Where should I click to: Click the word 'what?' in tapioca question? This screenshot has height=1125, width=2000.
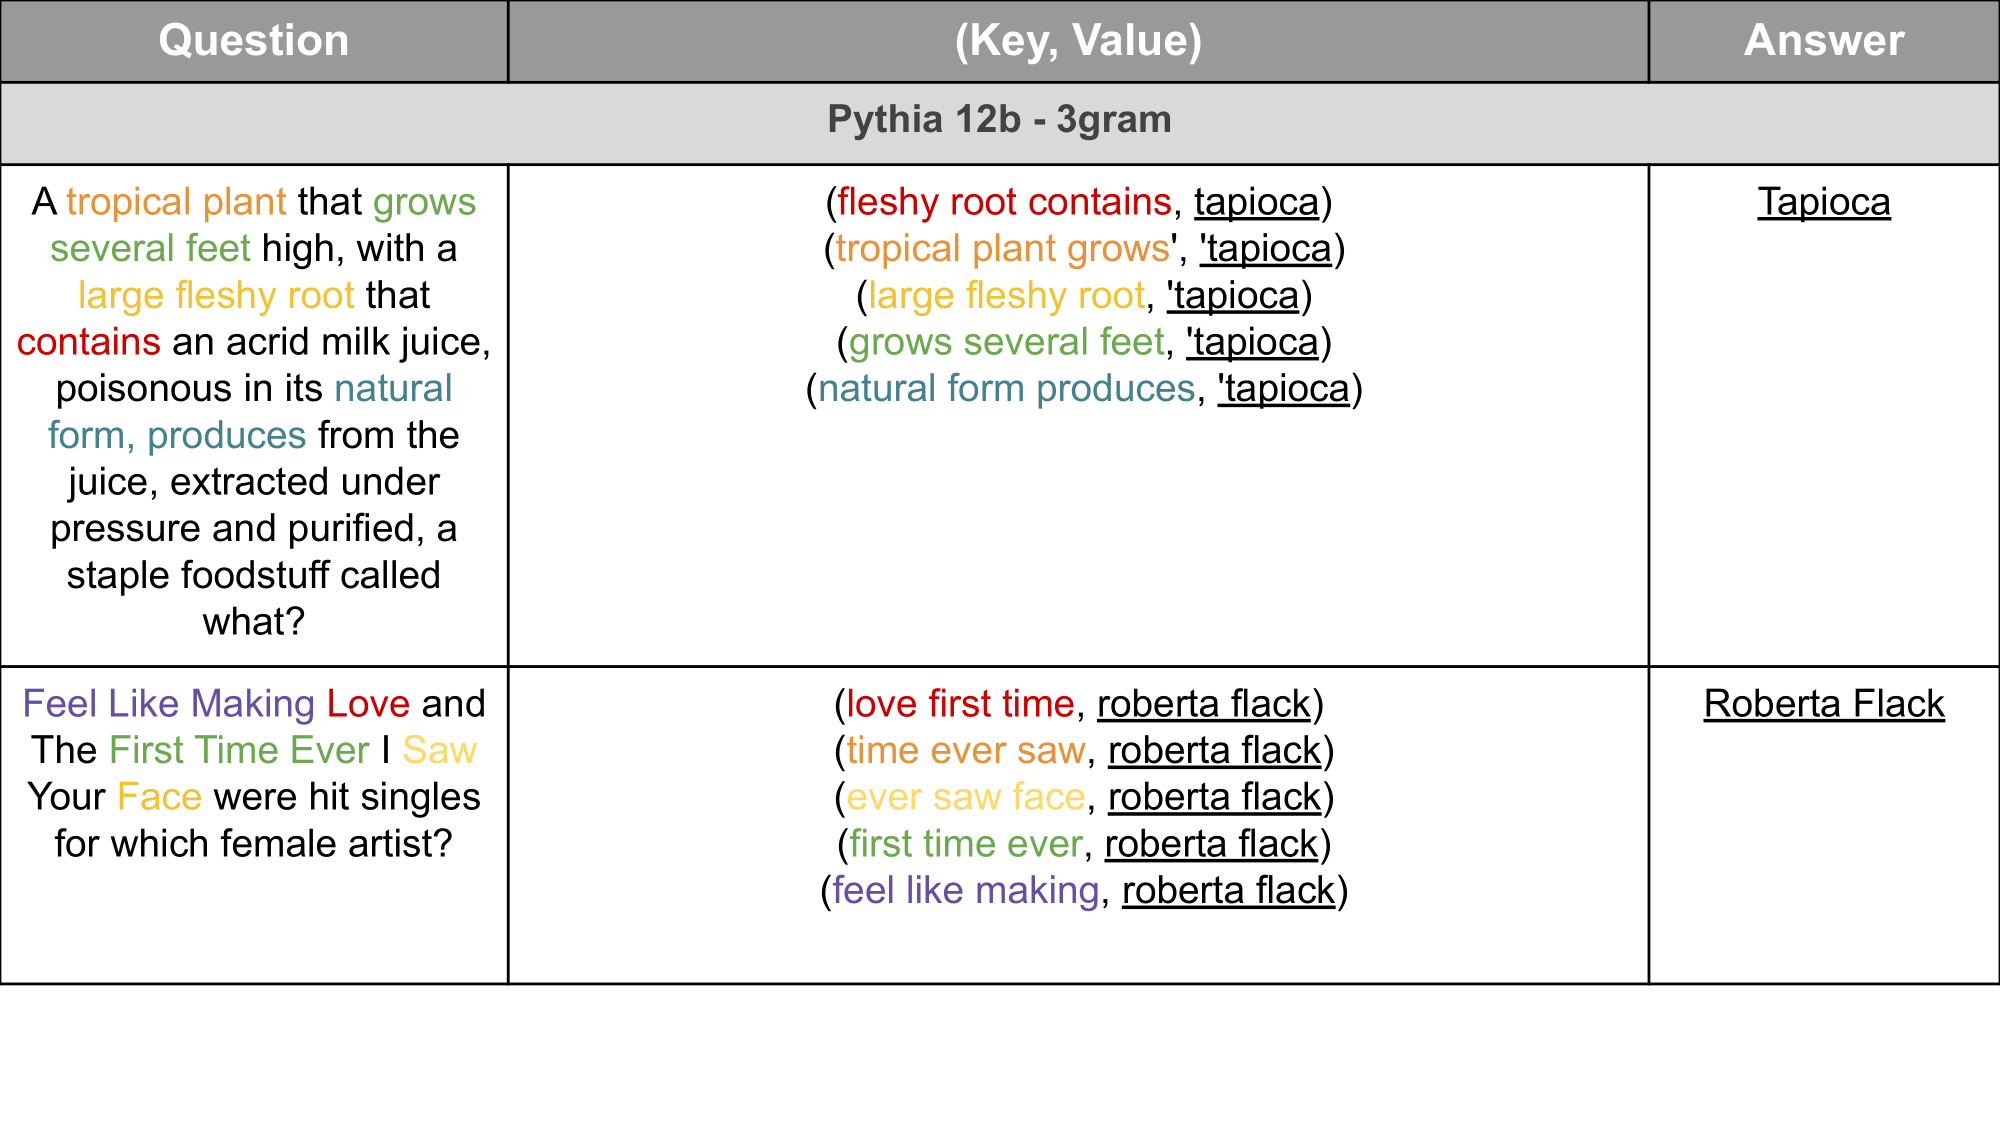pyautogui.click(x=253, y=622)
